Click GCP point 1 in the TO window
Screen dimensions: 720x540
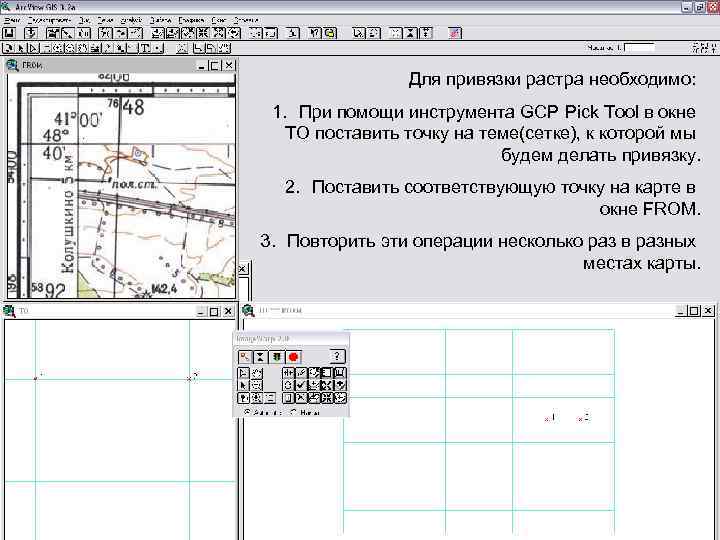(x=36, y=378)
